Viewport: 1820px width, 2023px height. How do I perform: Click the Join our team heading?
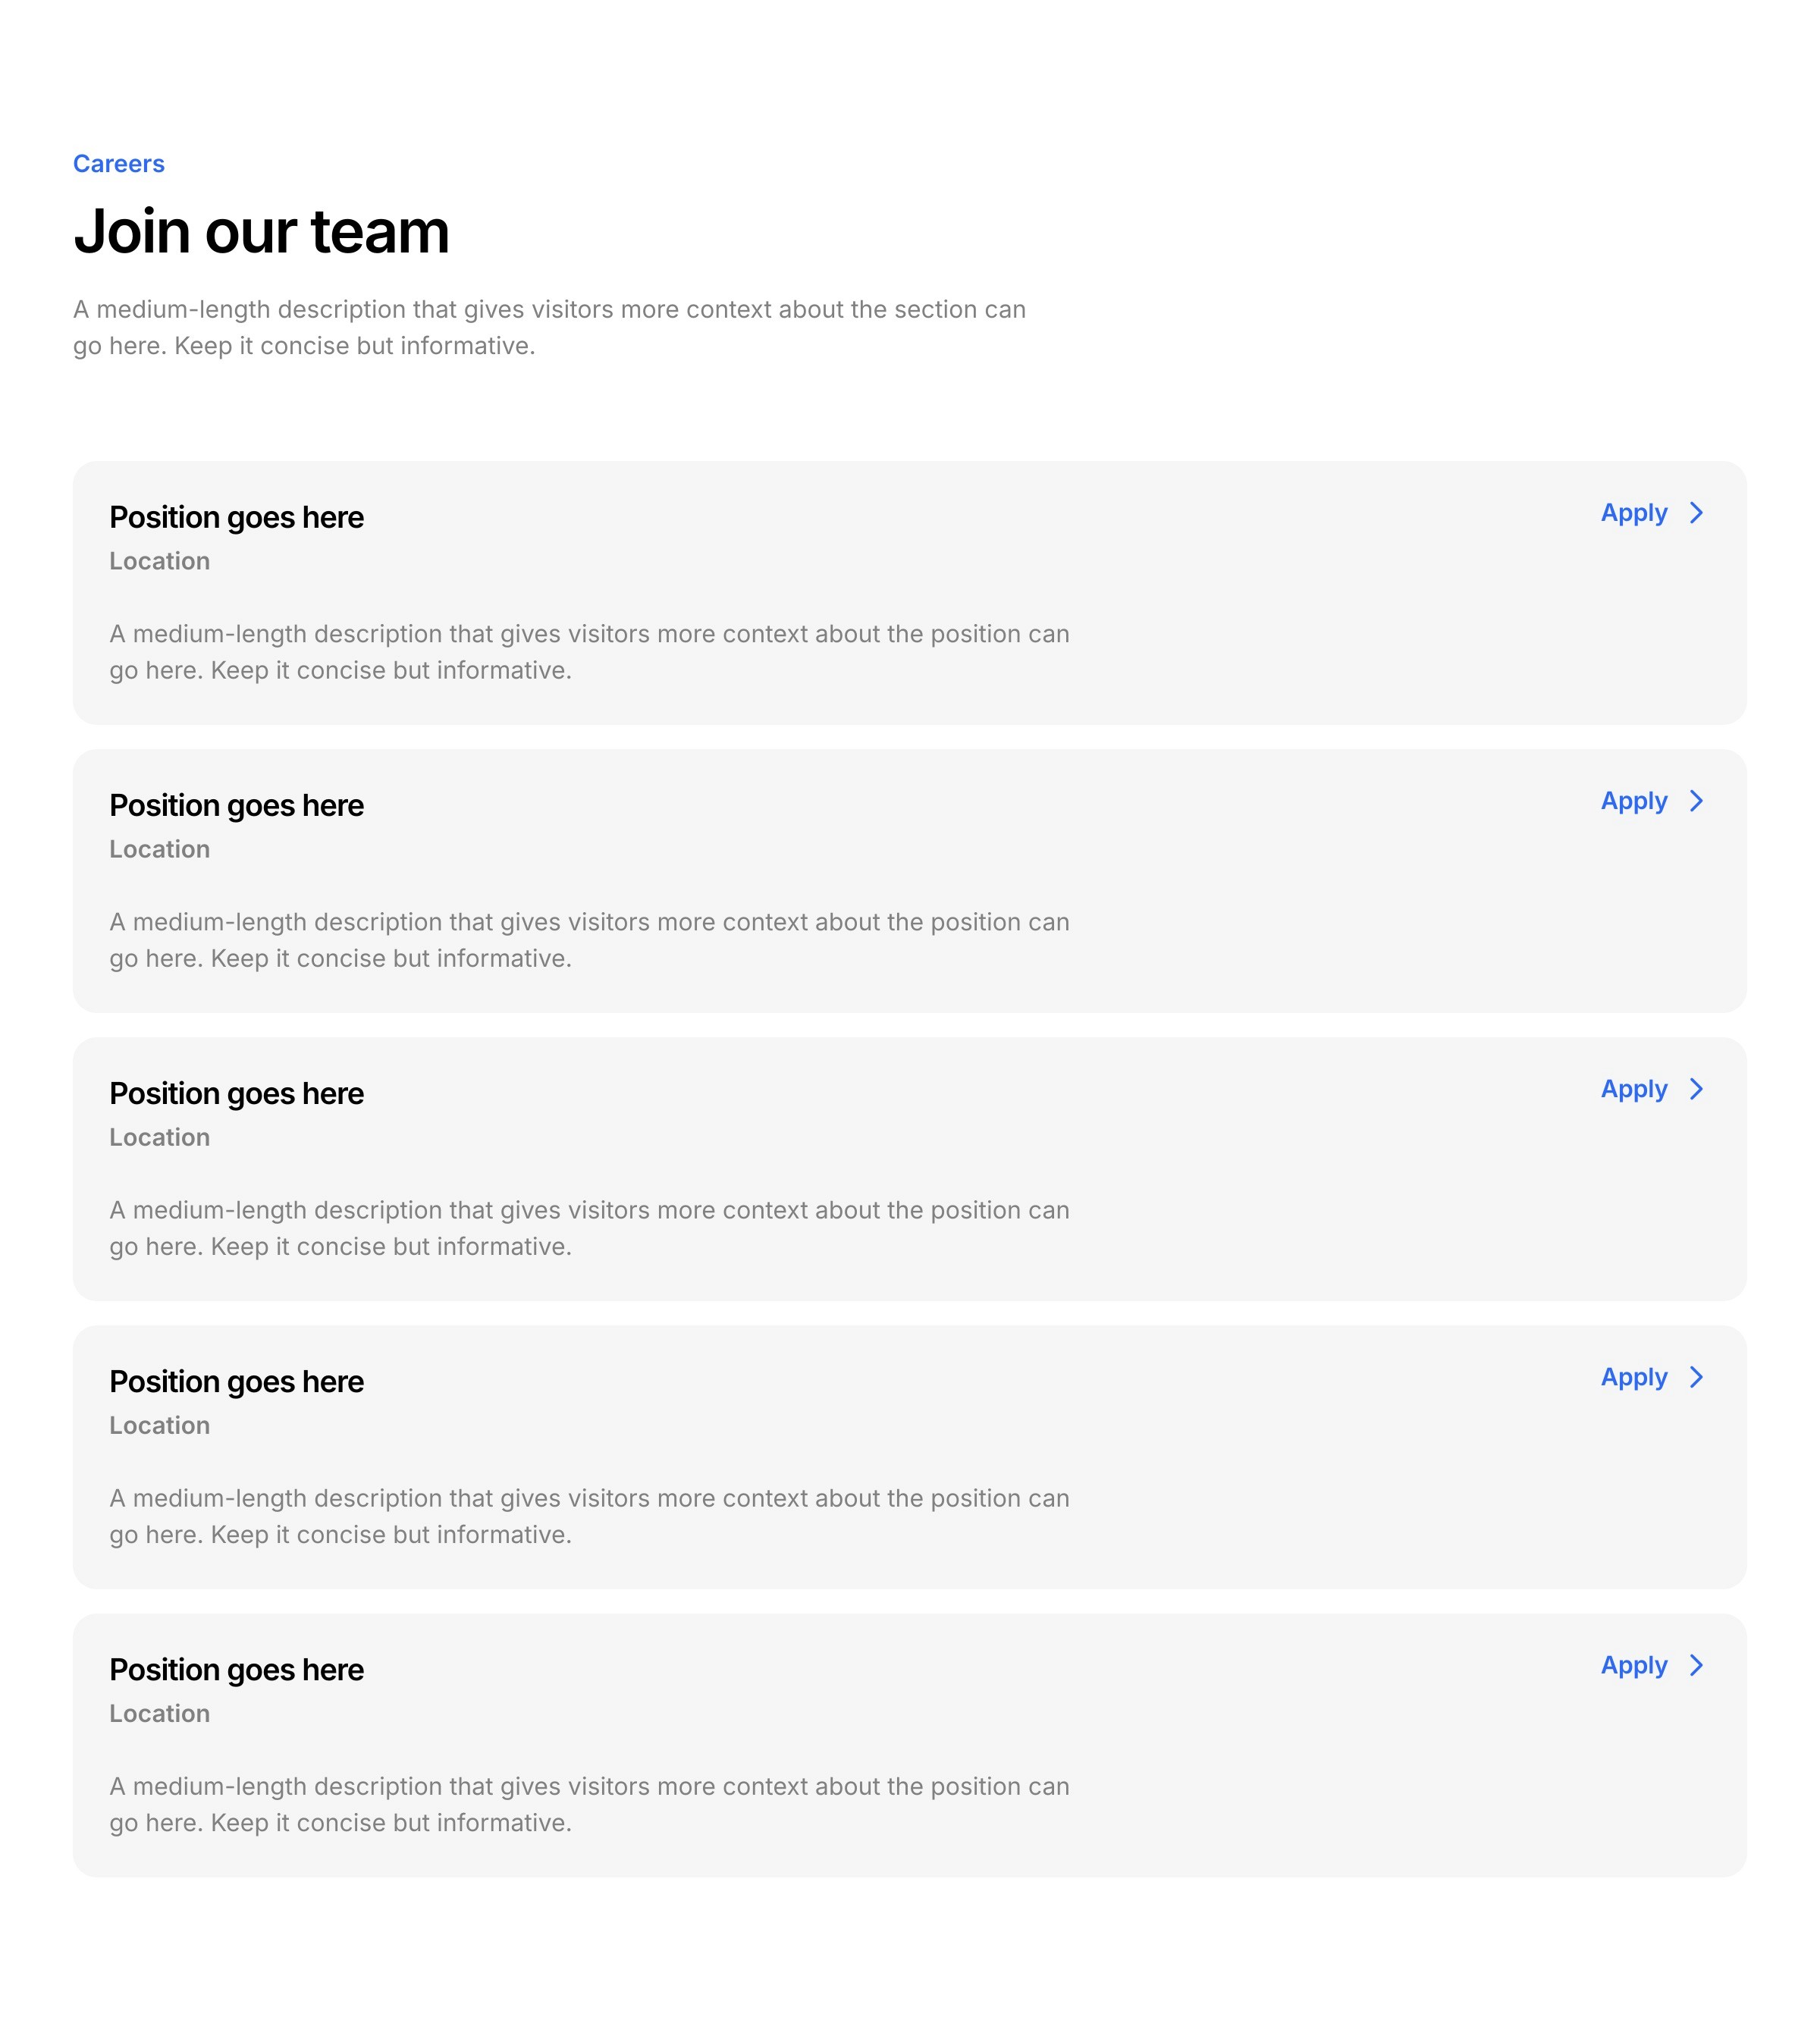(x=261, y=231)
